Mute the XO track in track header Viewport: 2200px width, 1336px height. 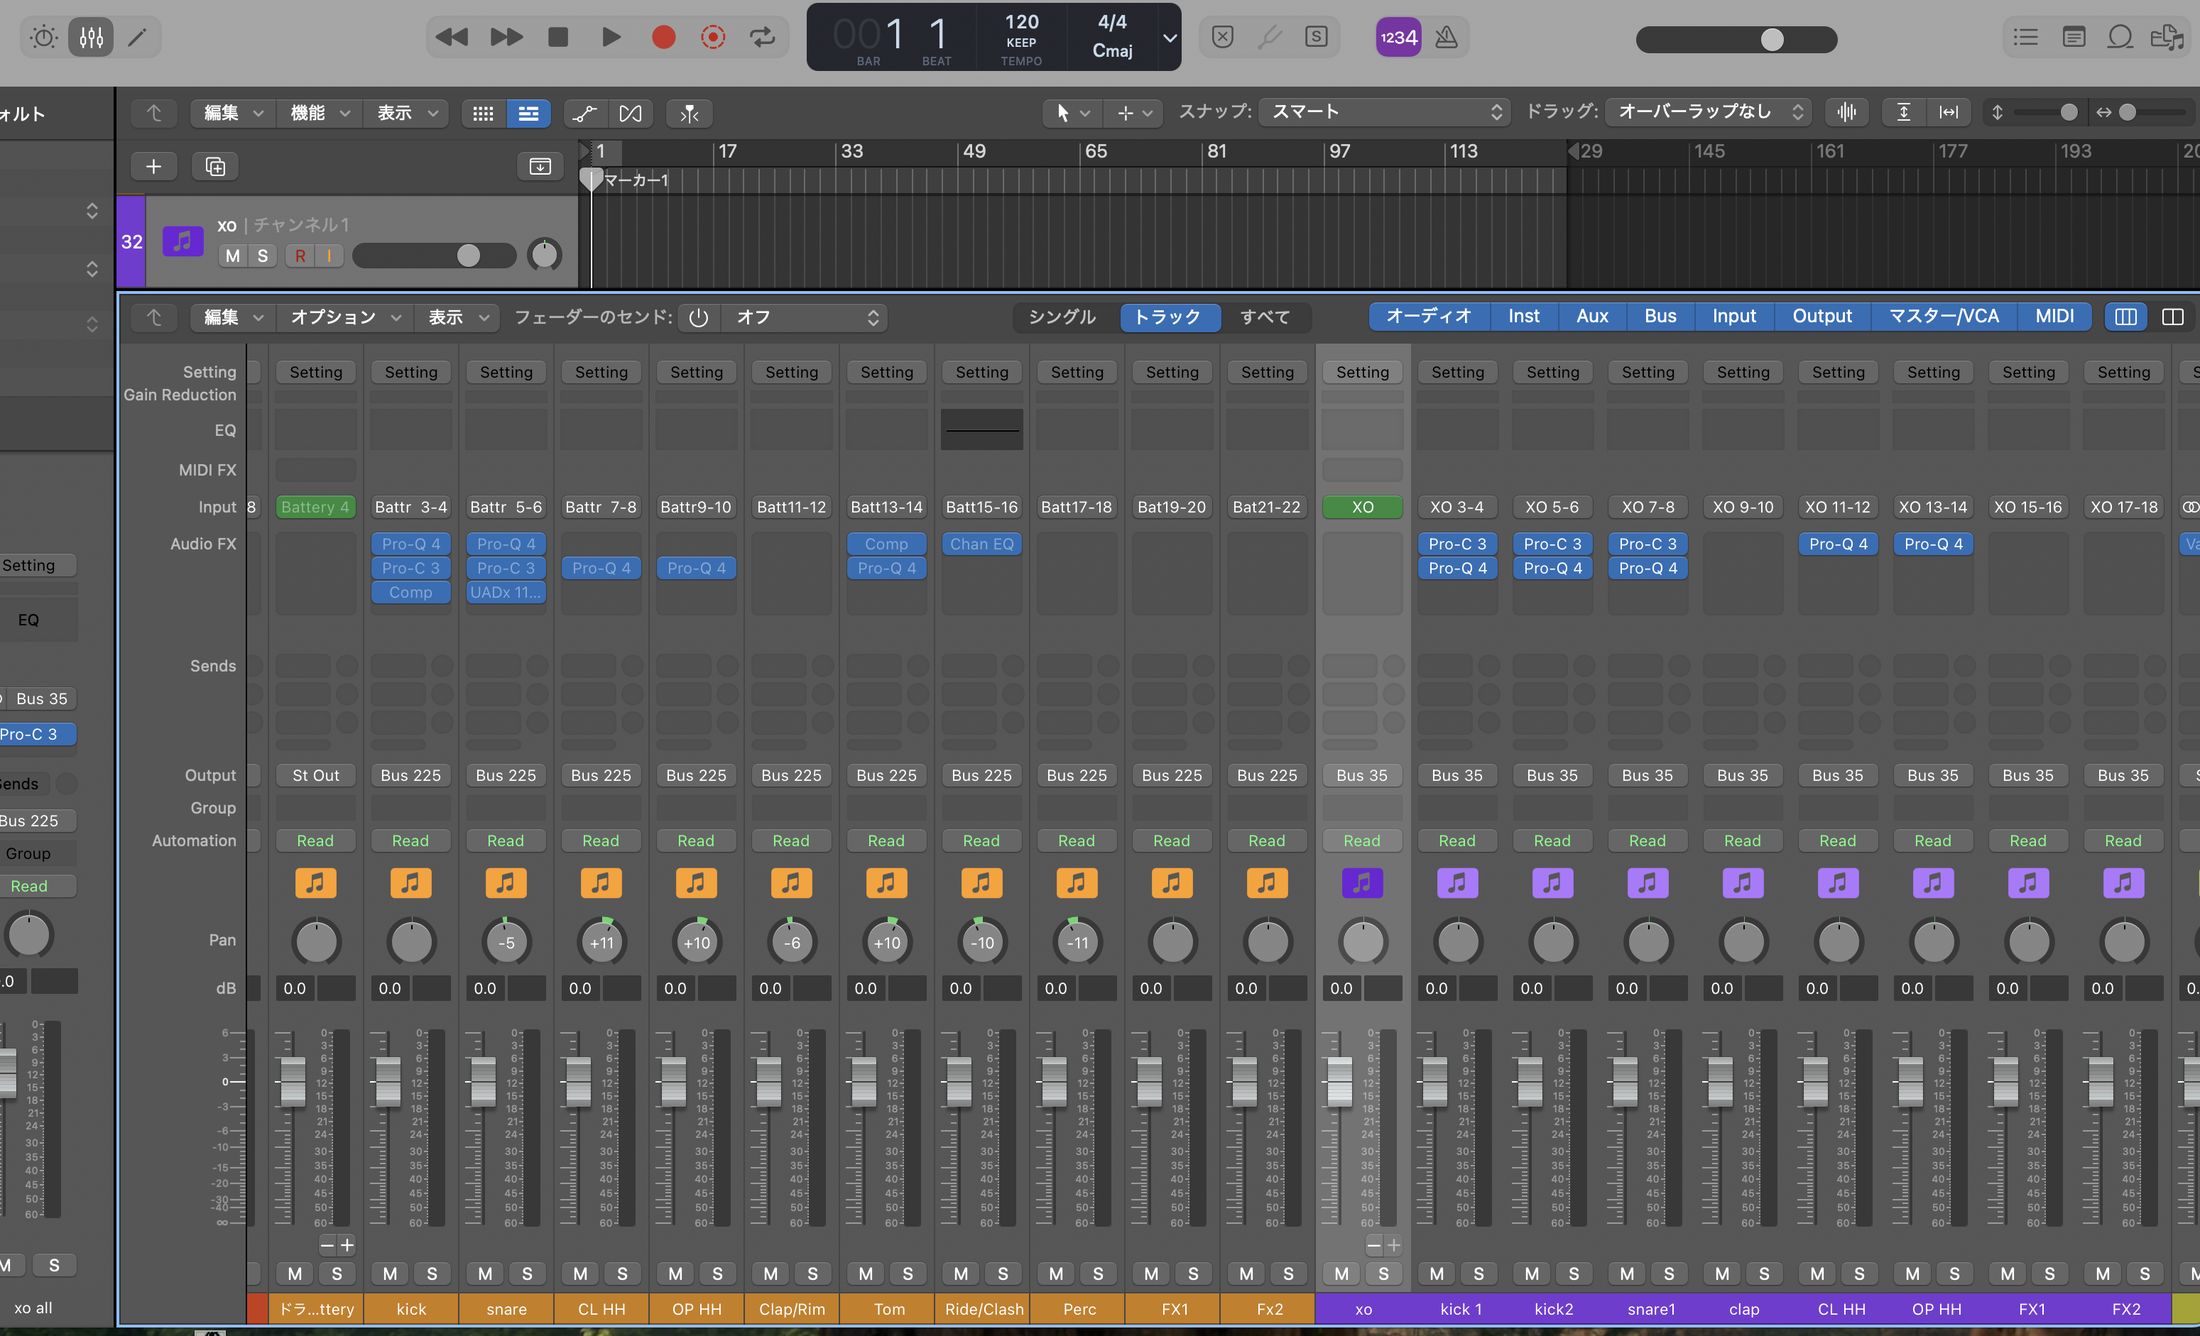pos(233,256)
